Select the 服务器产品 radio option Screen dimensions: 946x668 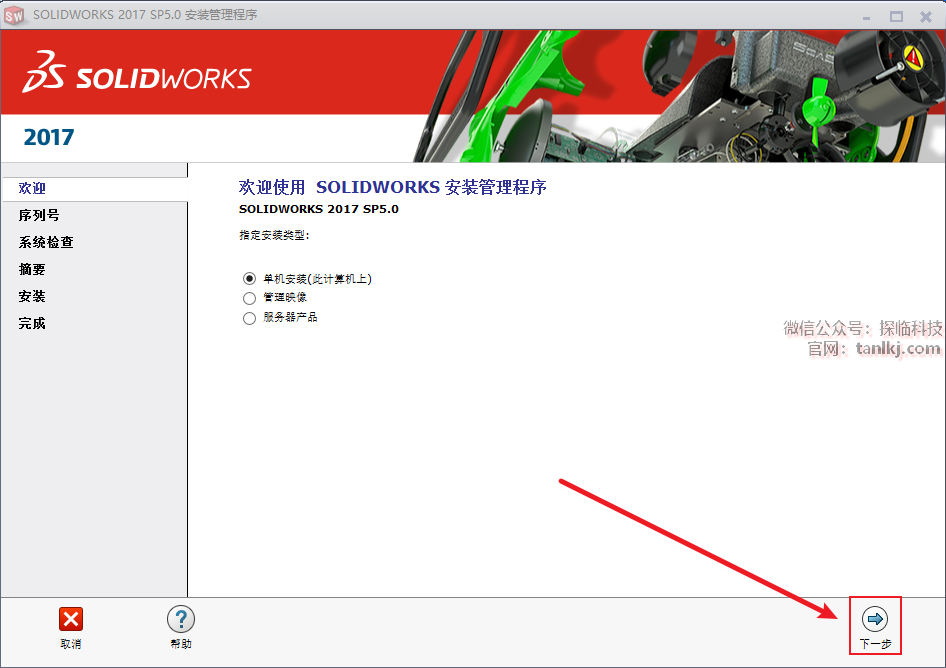pos(250,318)
